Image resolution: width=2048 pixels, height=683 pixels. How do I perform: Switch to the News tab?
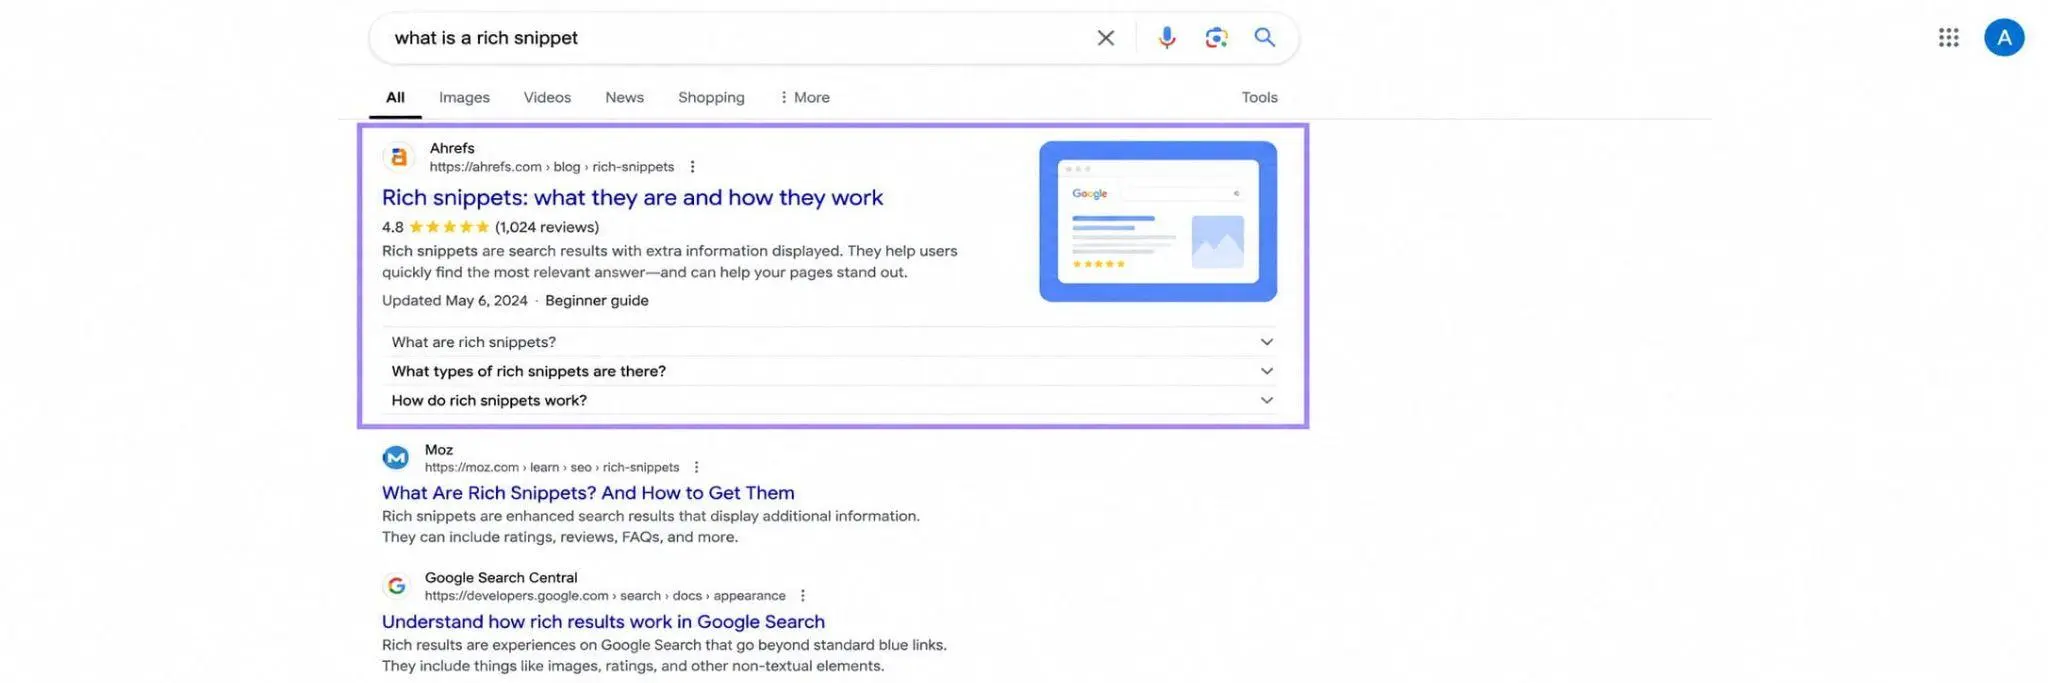point(624,97)
